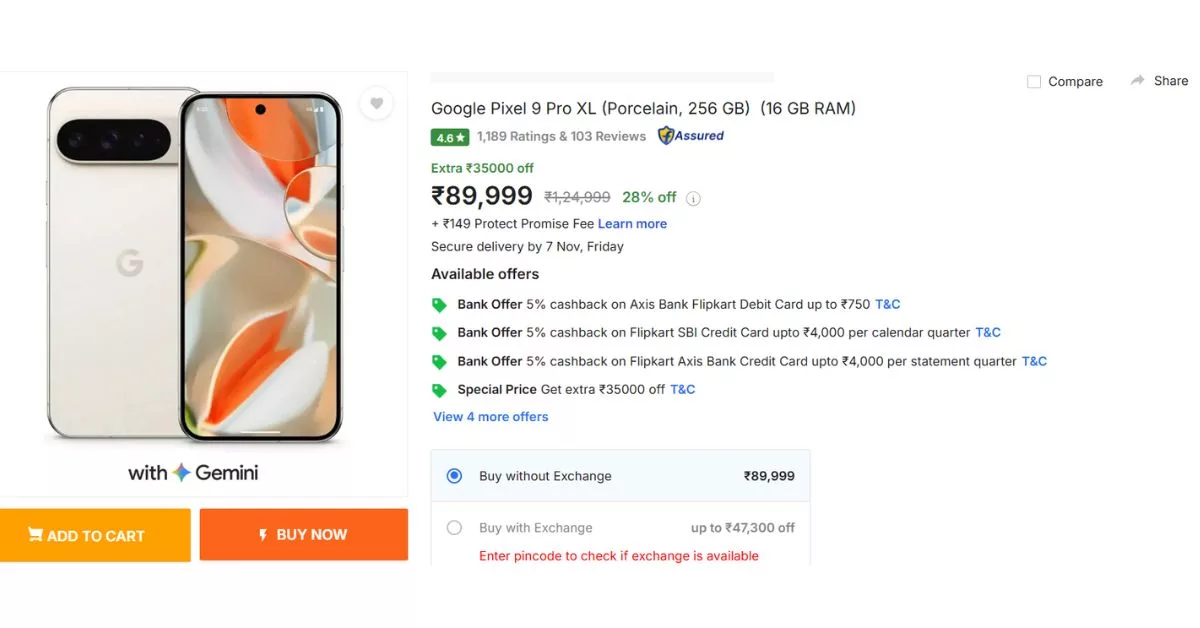Click the Flipkart Assured badge
Image resolution: width=1200 pixels, height=628 pixels.
tap(690, 135)
